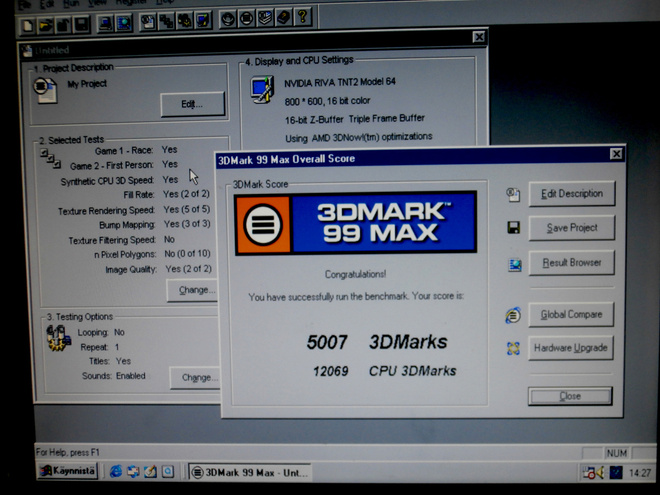Click the 12069 CPU 3DMarks score

(384, 371)
